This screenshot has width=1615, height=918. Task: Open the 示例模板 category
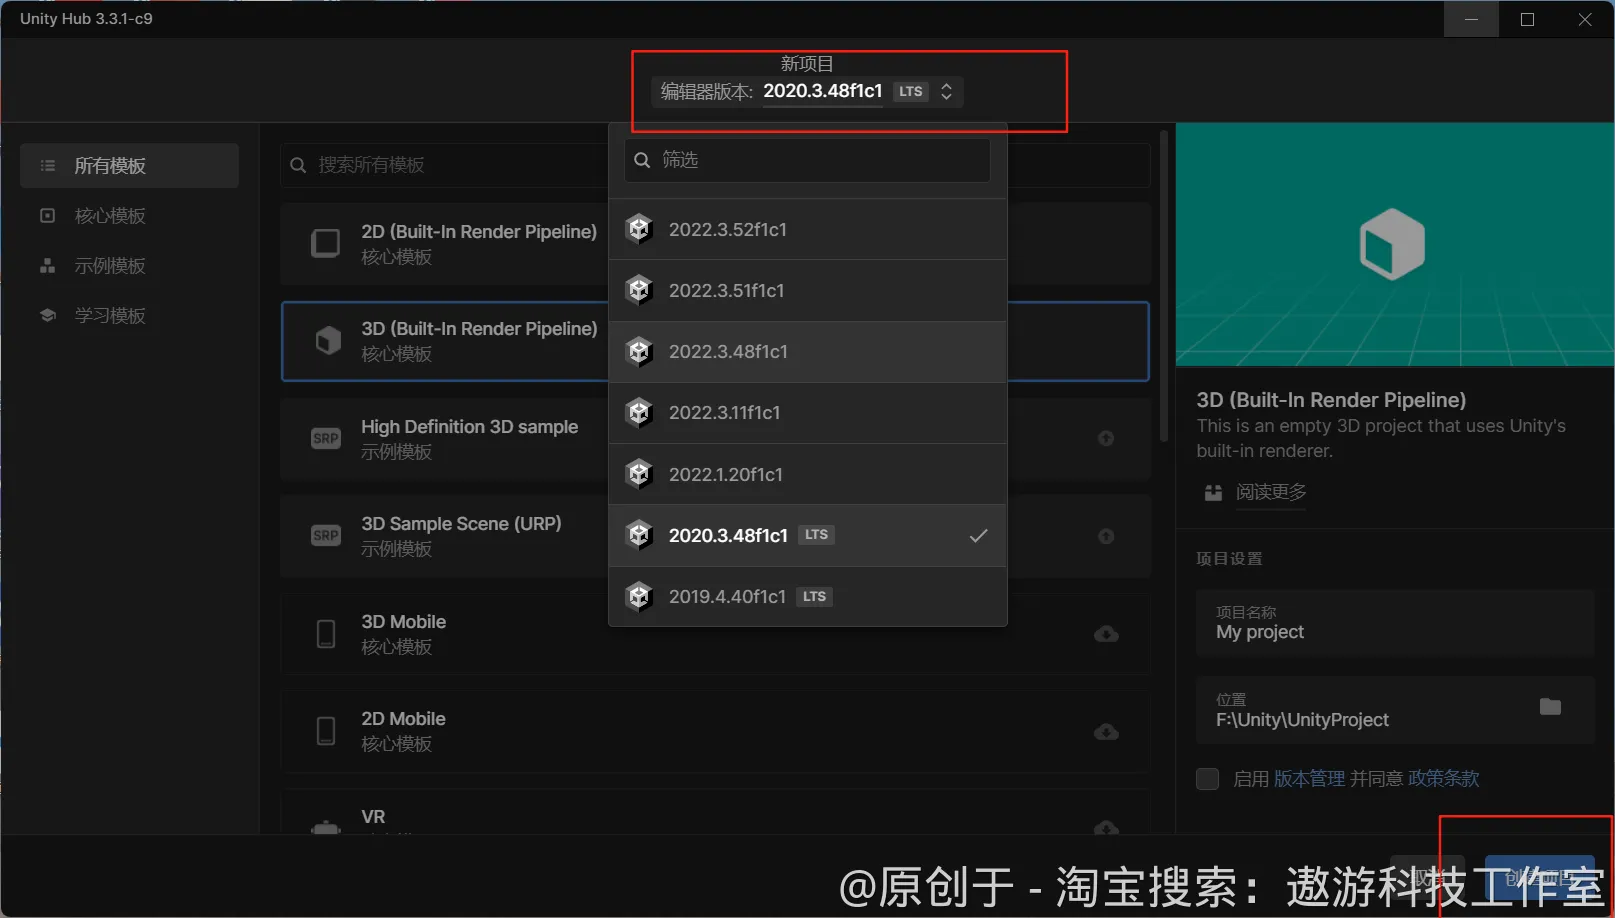[110, 266]
